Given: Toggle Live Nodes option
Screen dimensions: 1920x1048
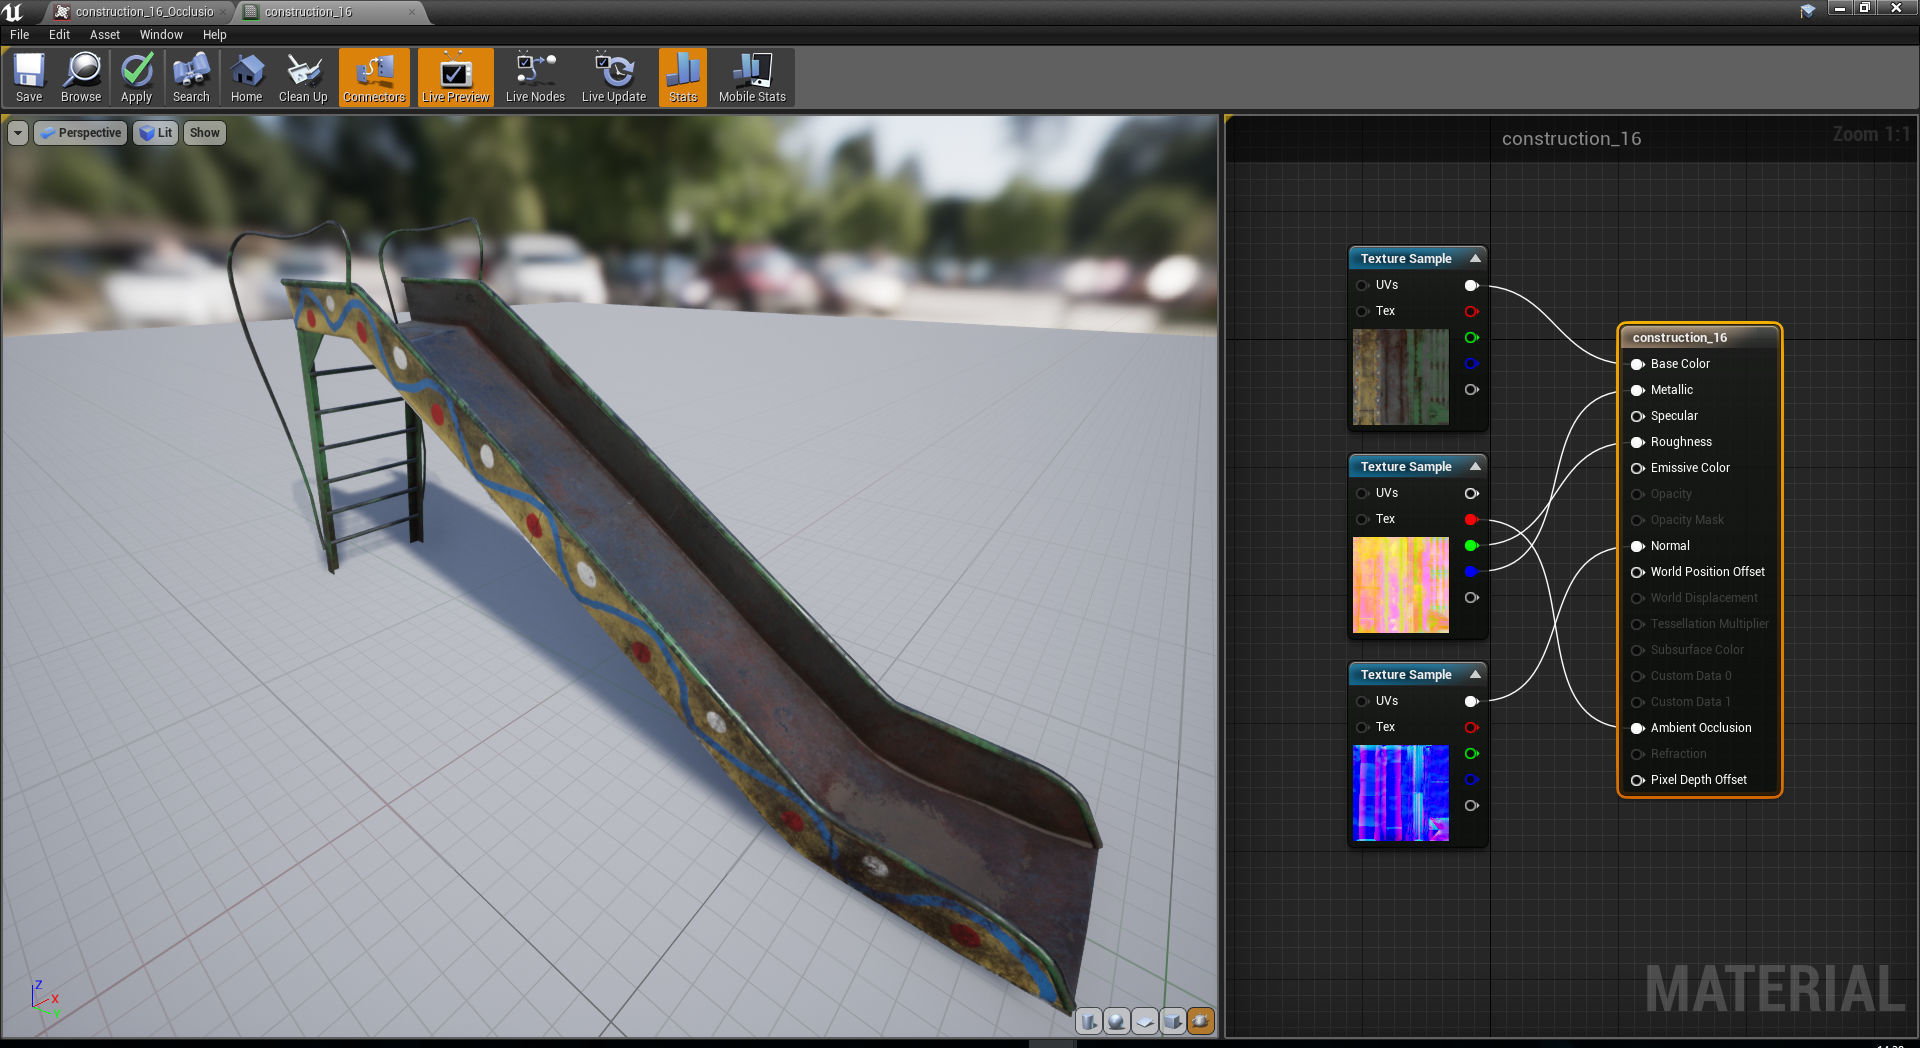Looking at the screenshot, I should (535, 78).
